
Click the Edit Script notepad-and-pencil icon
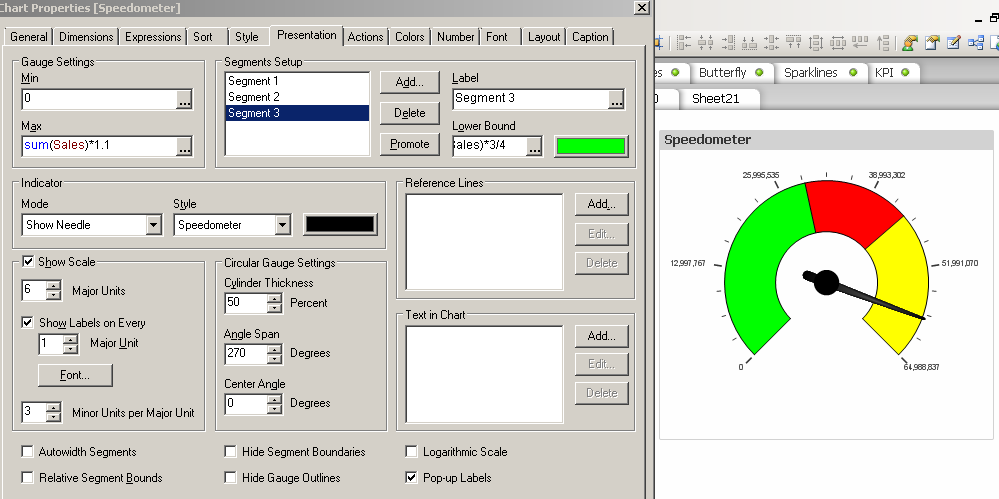[953, 42]
